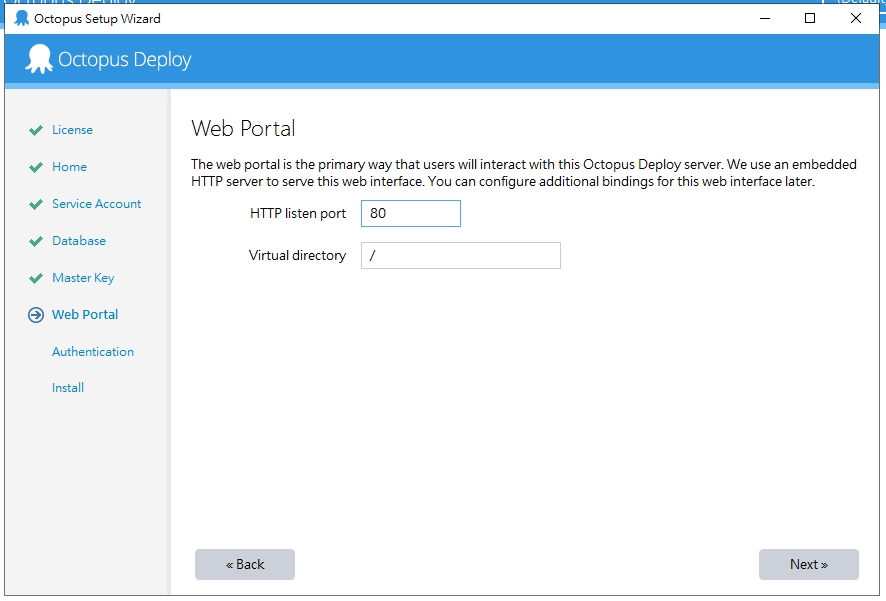The image size is (886, 601).
Task: Click the green checkmark beside Master Key
Action: point(36,278)
